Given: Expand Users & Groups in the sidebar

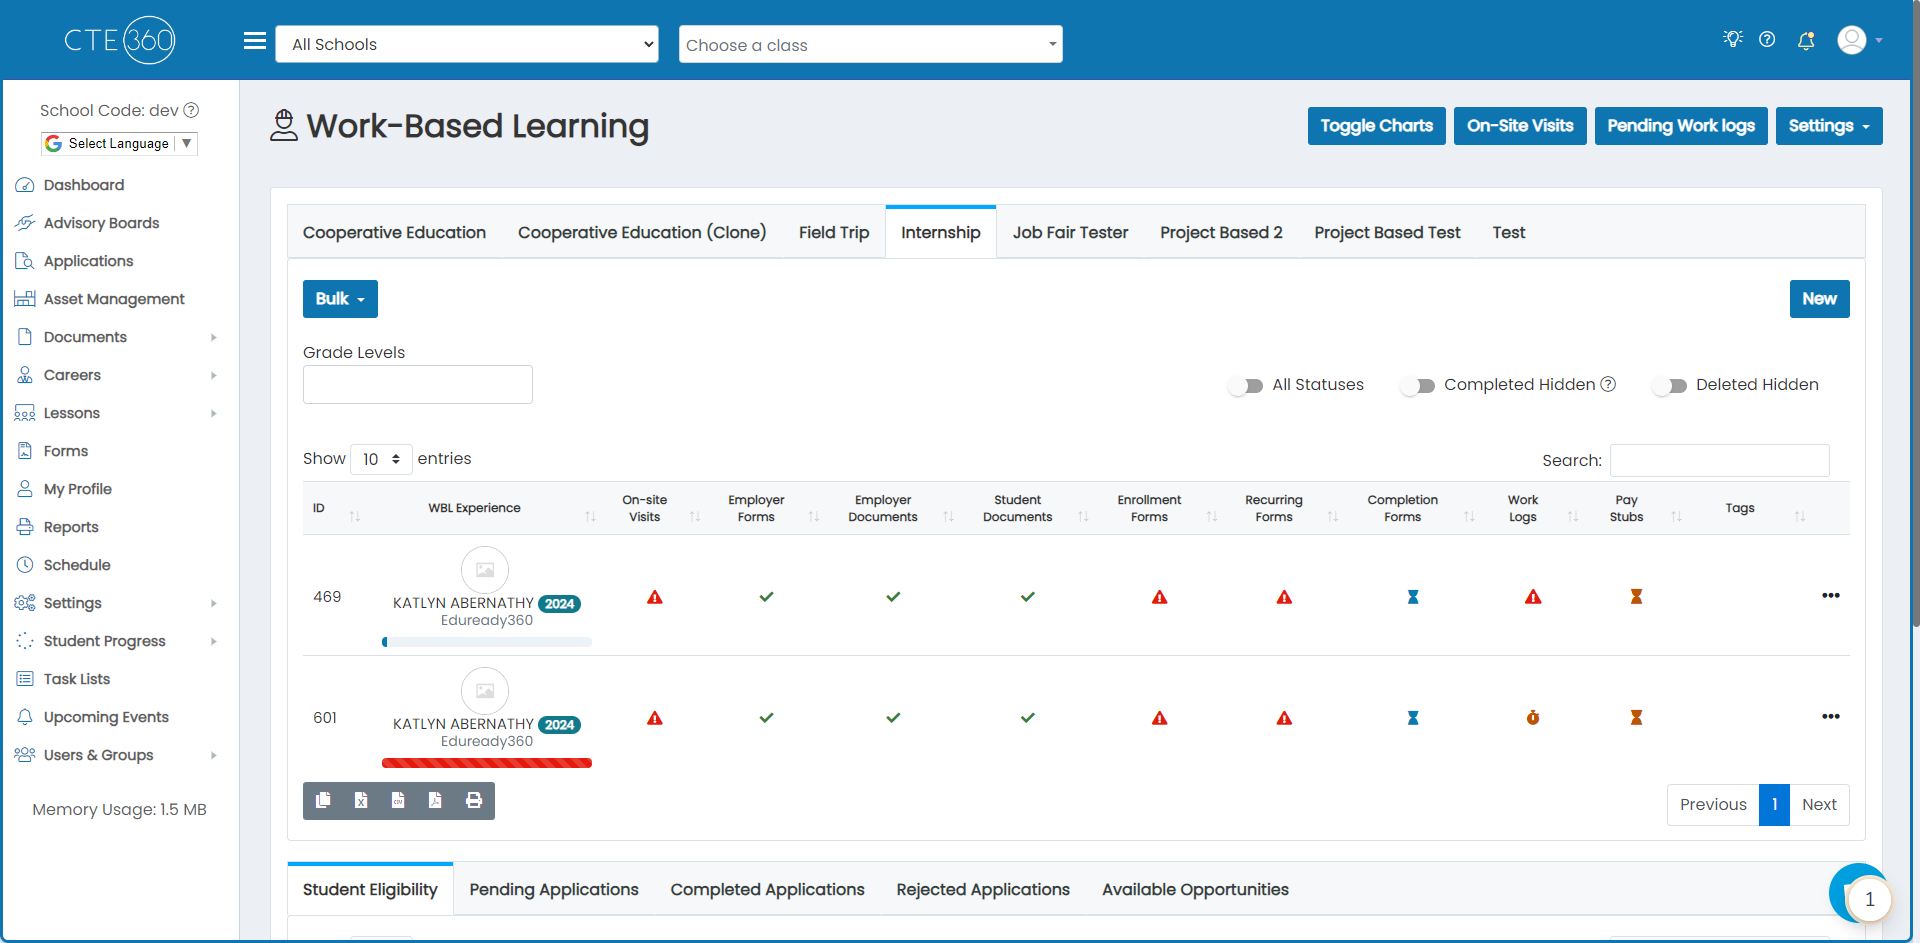Looking at the screenshot, I should click(118, 755).
